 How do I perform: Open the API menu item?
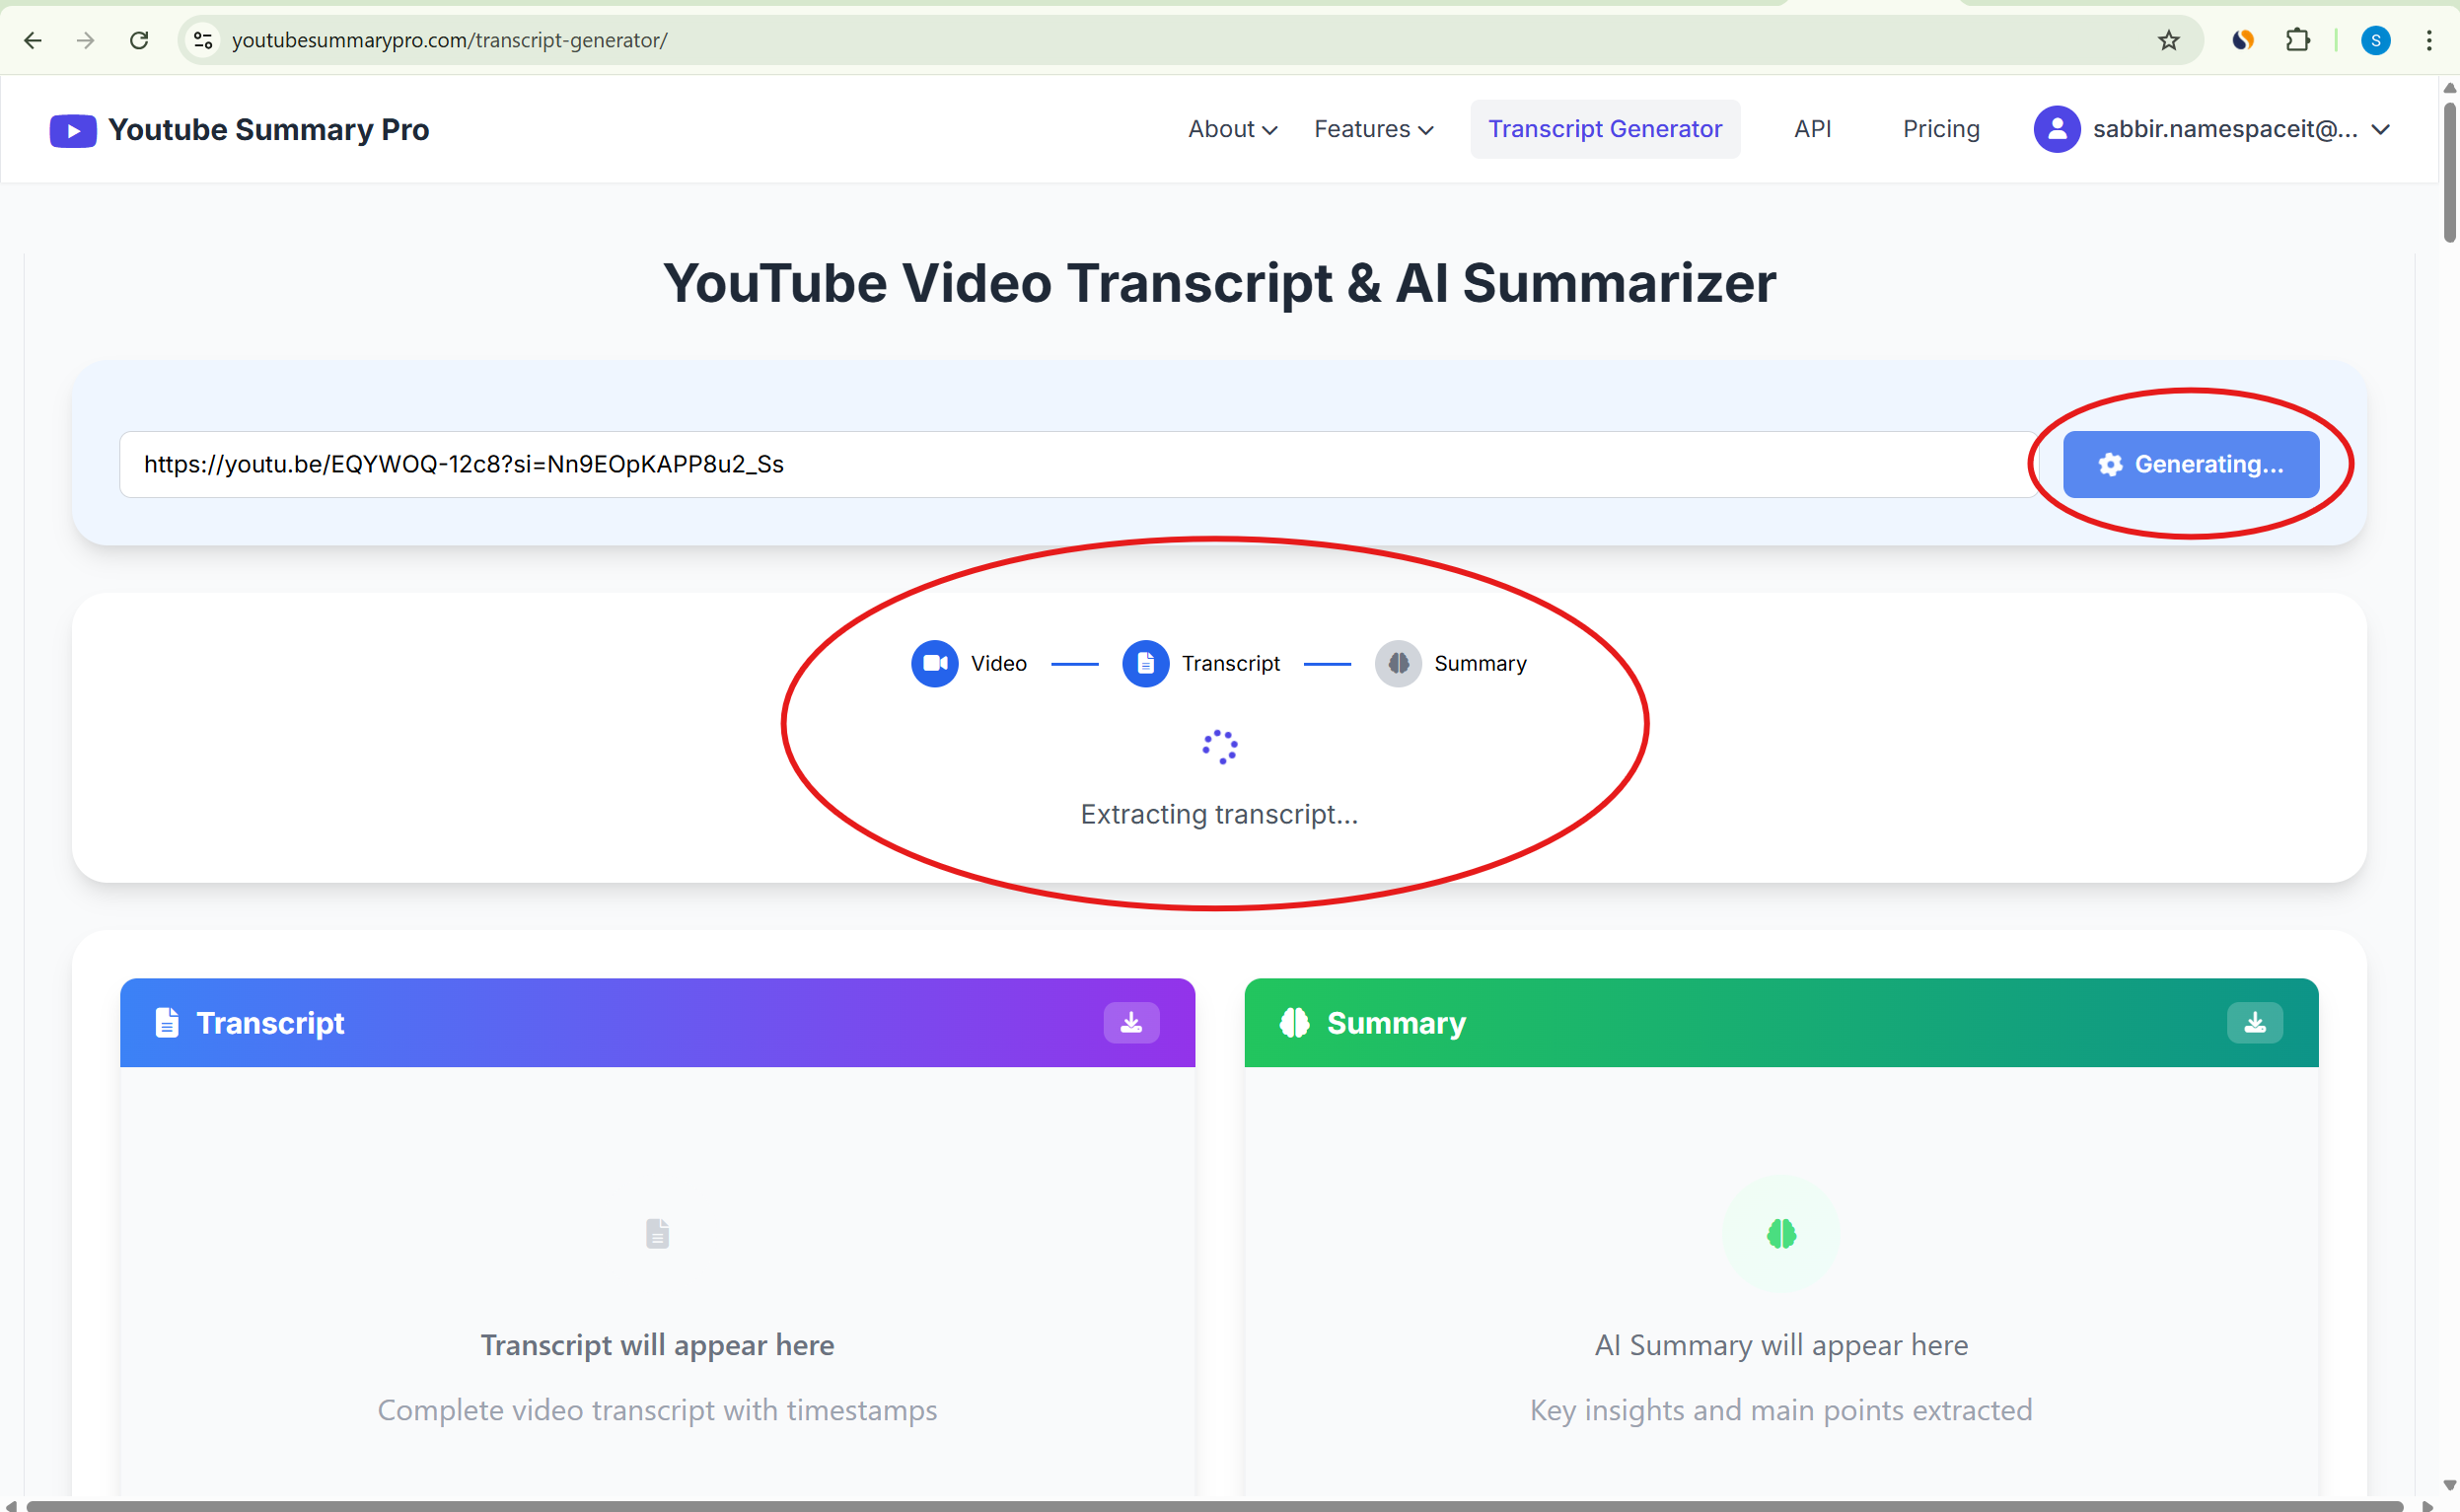point(1812,129)
